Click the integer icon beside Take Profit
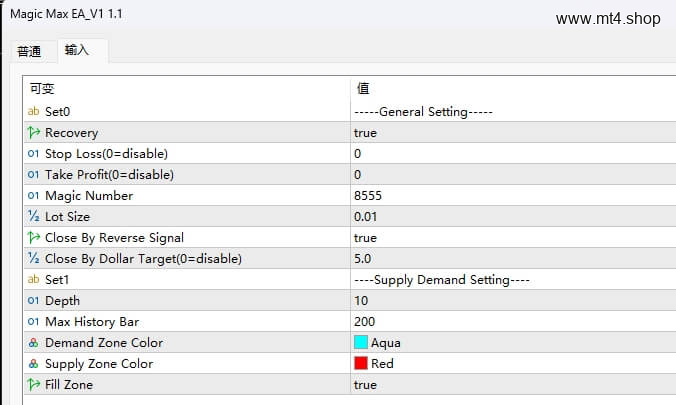 (x=33, y=174)
